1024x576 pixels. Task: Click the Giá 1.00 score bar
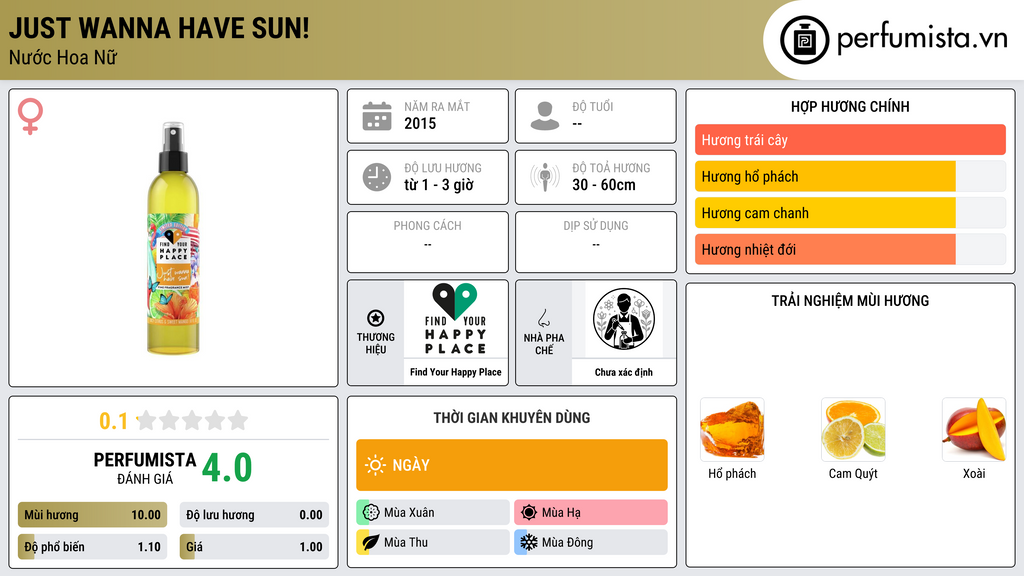(254, 547)
